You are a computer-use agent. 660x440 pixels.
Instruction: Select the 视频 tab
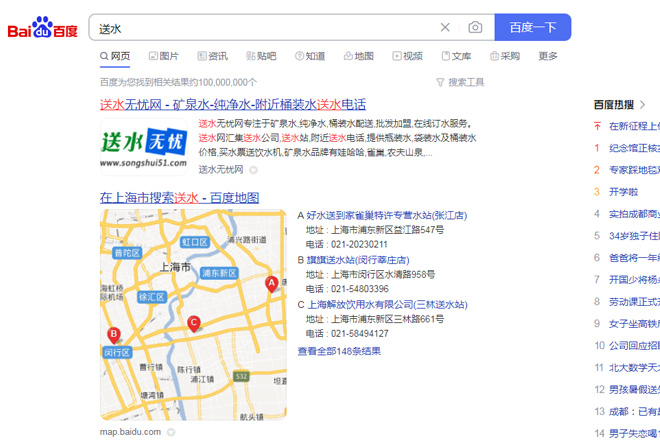pos(407,56)
